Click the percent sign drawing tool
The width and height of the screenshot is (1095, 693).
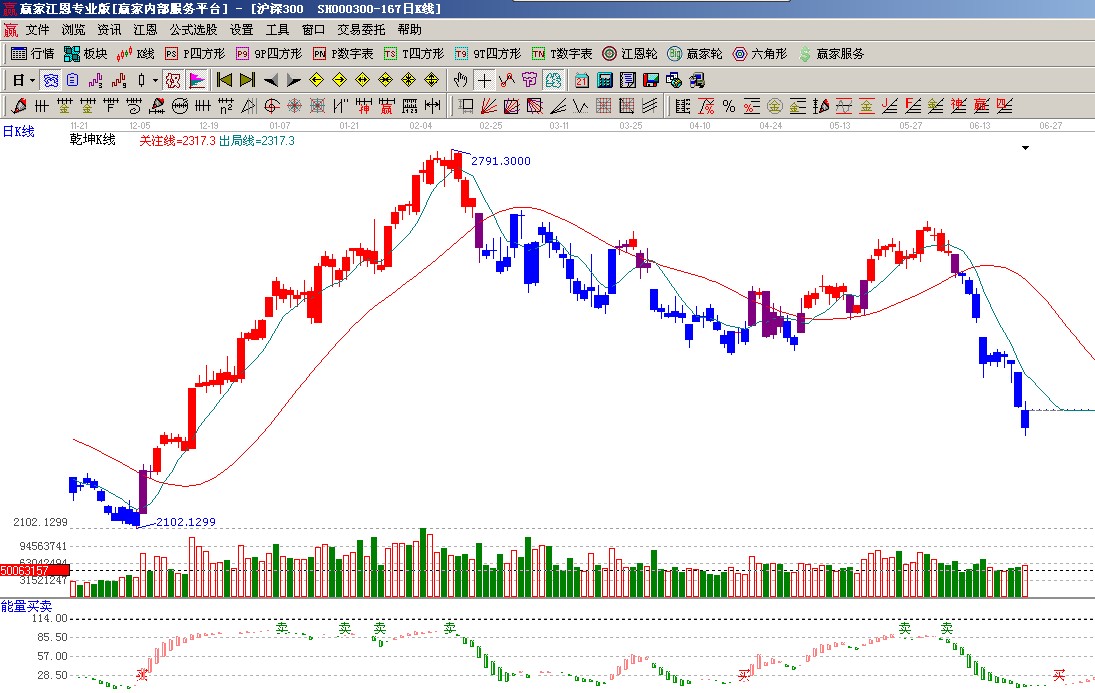pyautogui.click(x=728, y=106)
